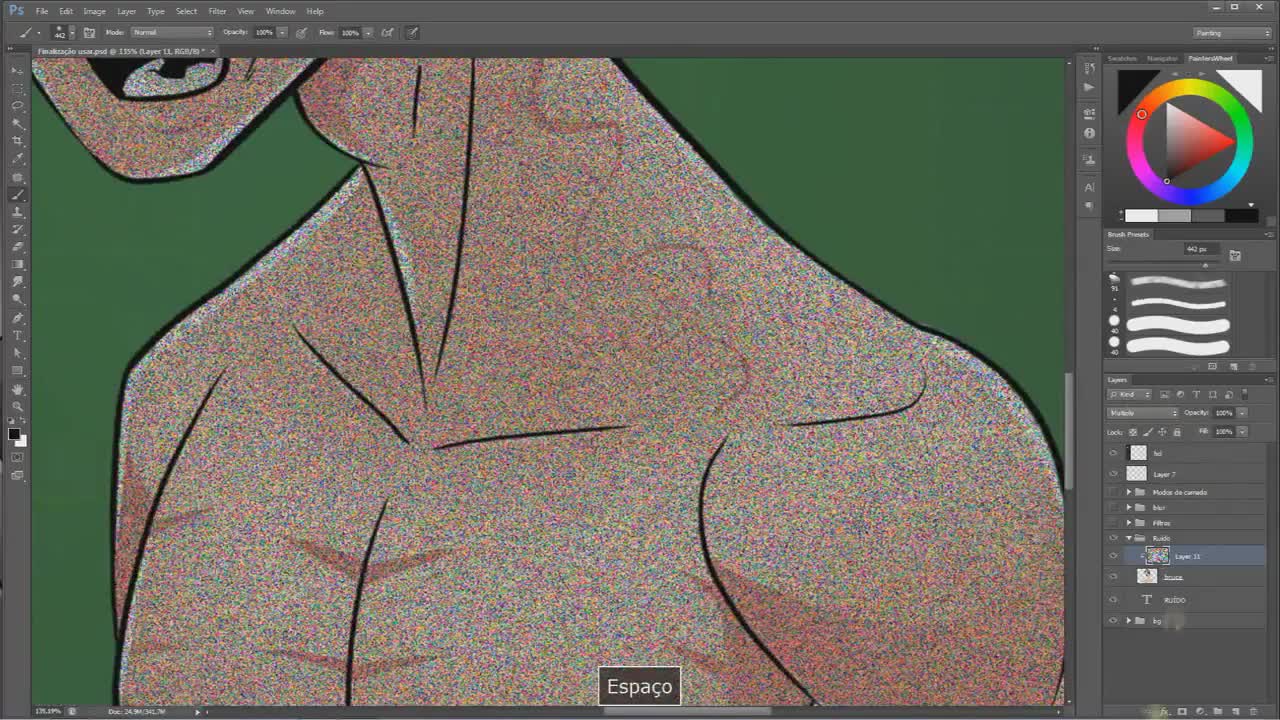The width and height of the screenshot is (1280, 720).
Task: Select the Brush tool in the toolbox
Action: click(x=18, y=195)
